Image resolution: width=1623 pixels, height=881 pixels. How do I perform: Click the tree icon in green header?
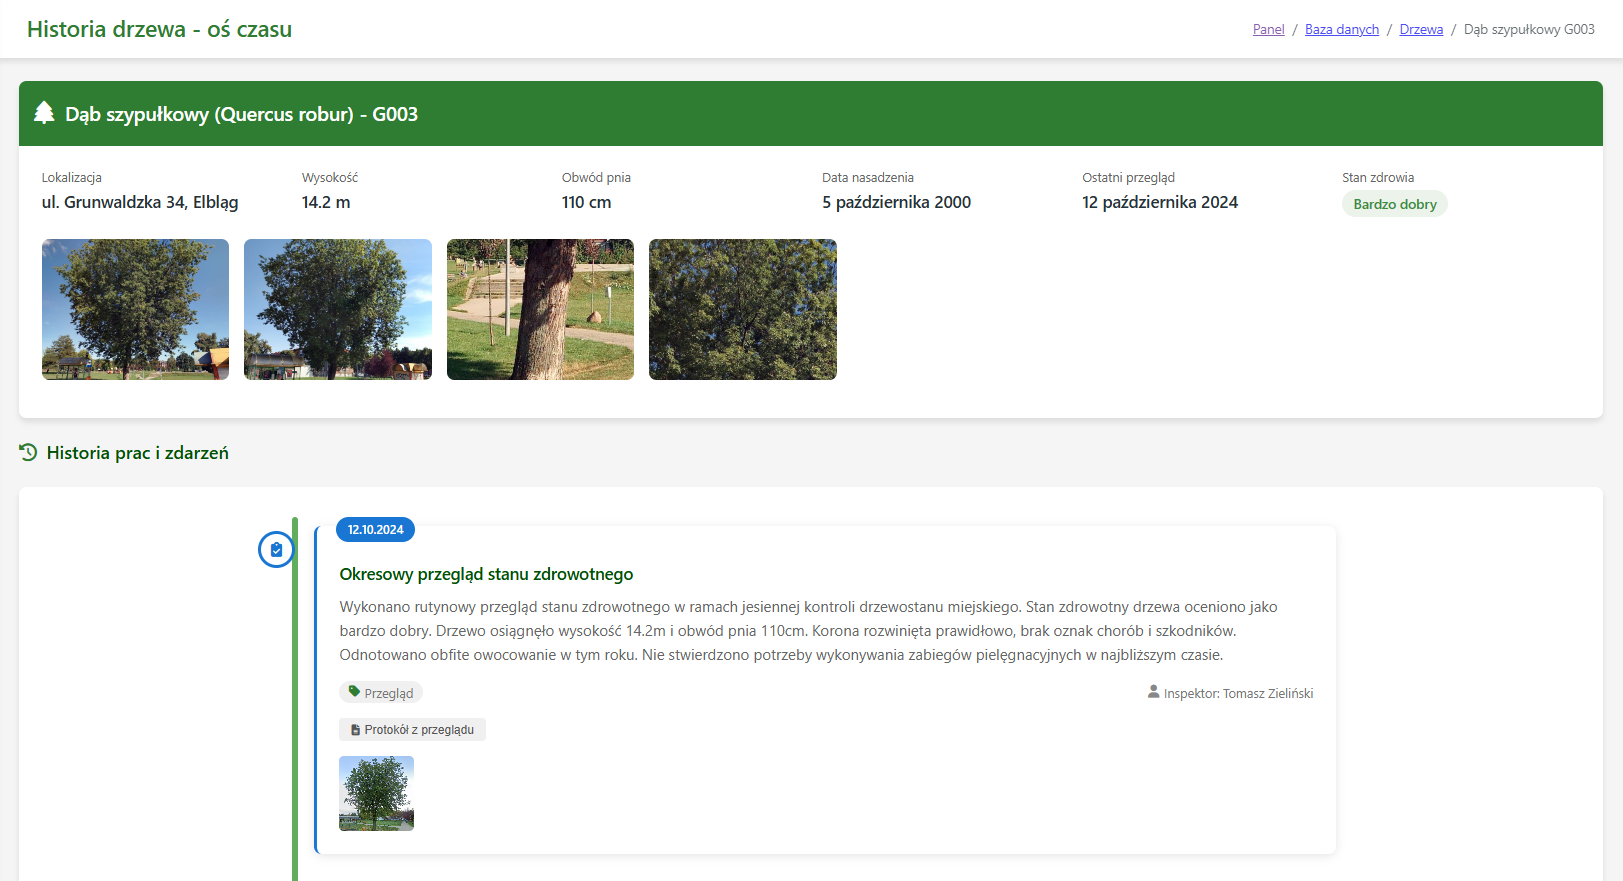click(44, 113)
